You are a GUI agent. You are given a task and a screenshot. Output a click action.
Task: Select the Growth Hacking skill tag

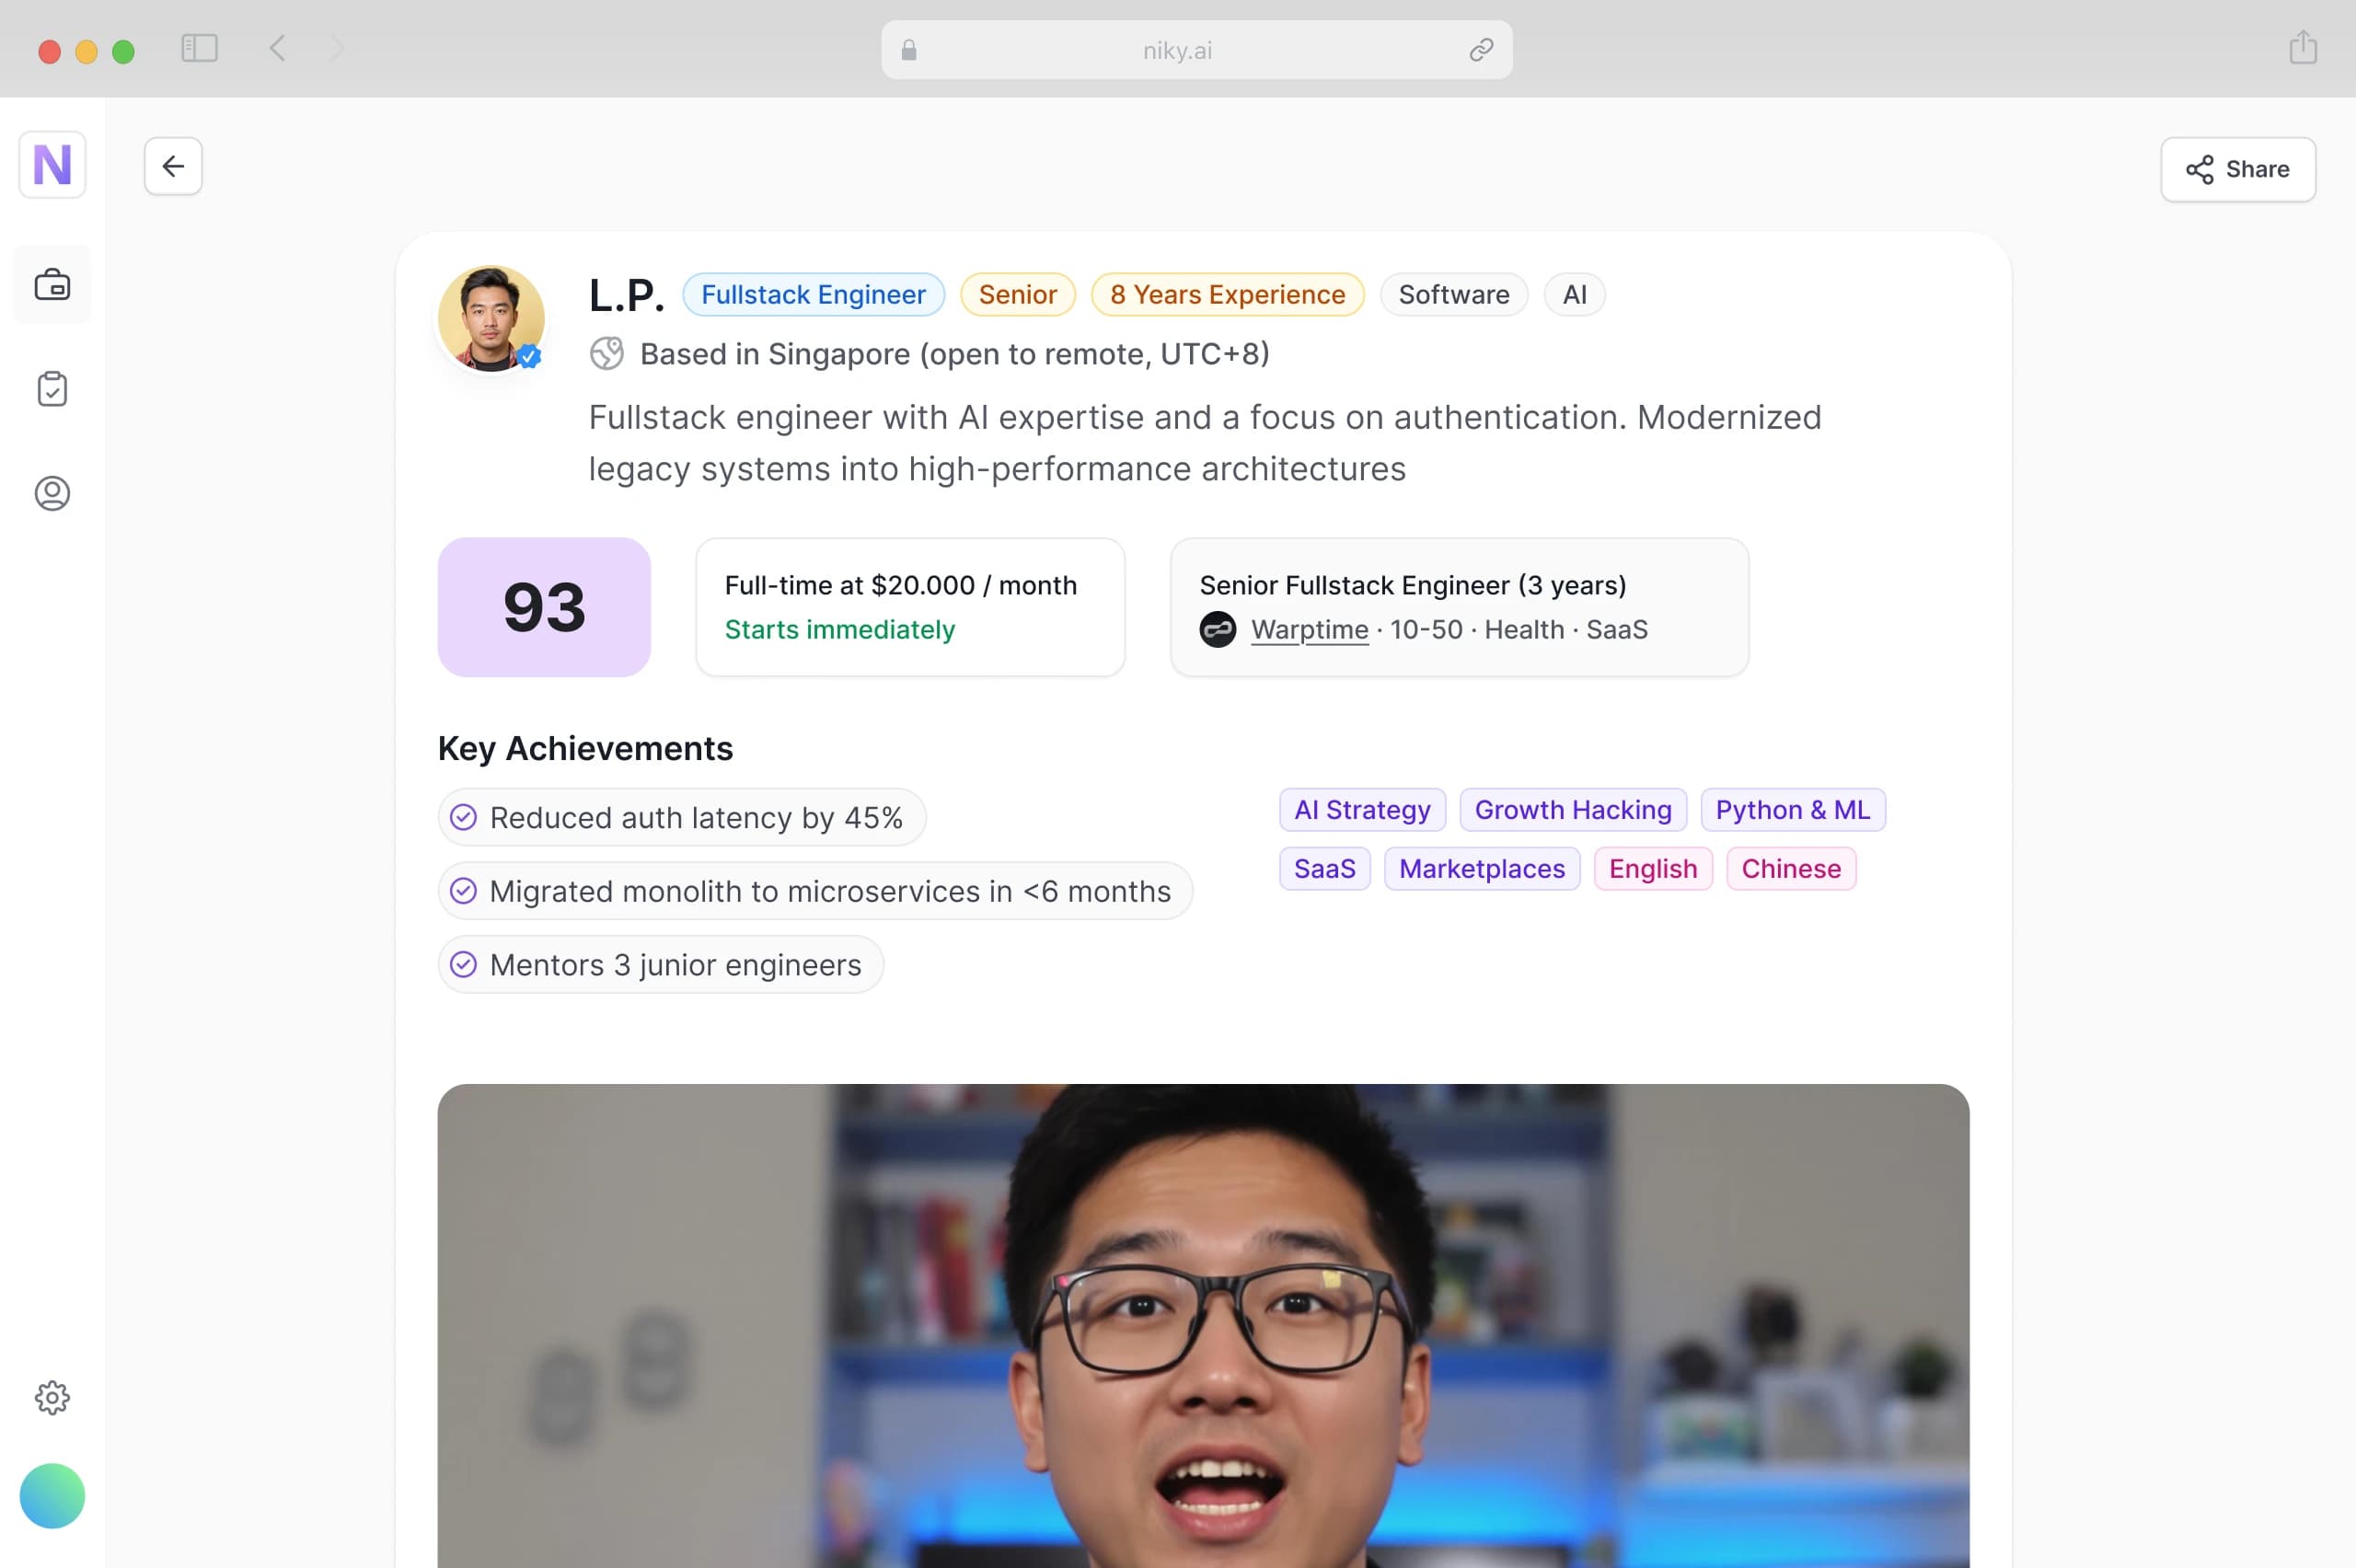[1573, 810]
